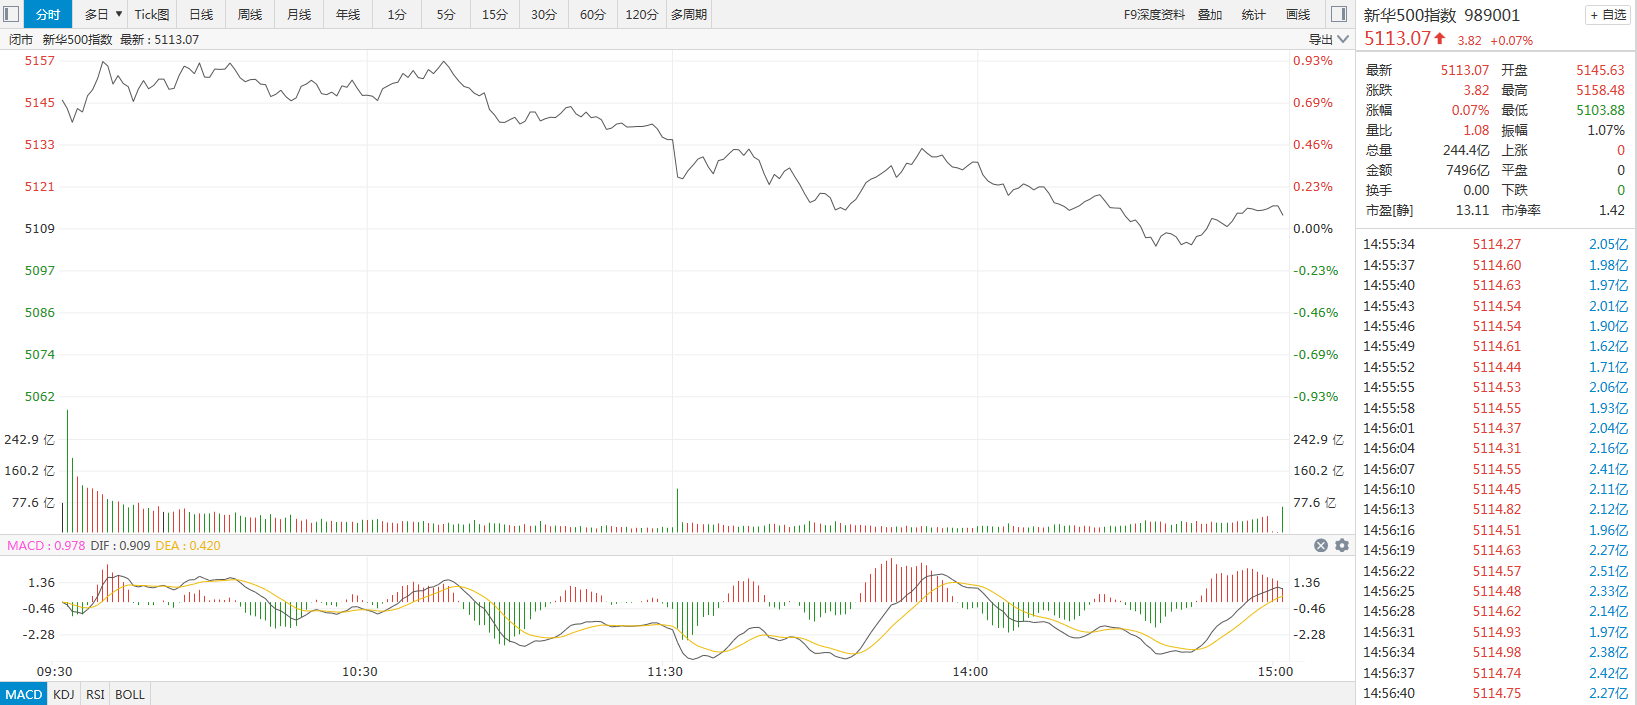Select the 14:56:31 tick row

tap(1495, 632)
